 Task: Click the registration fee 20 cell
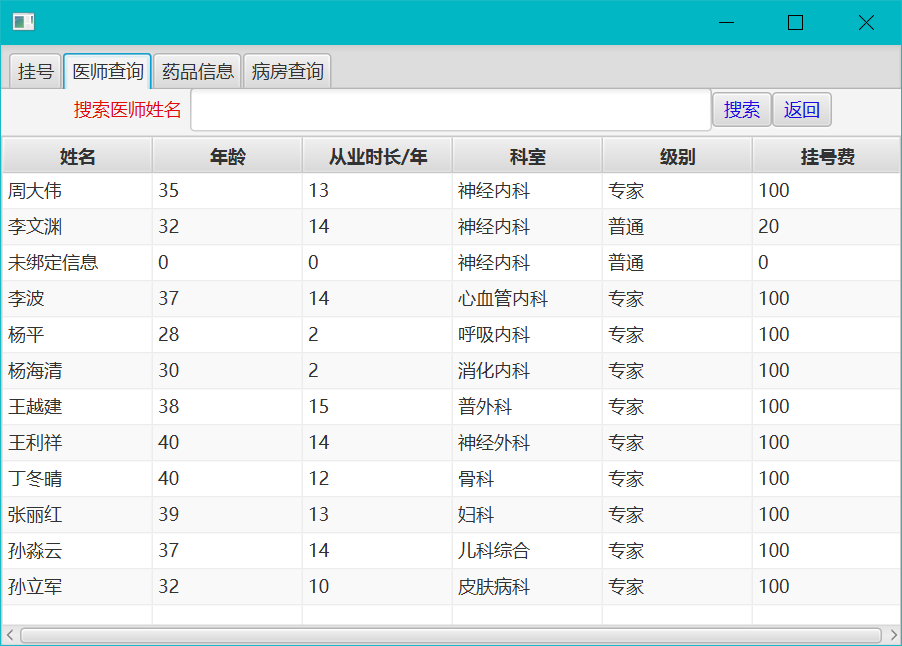(x=827, y=227)
